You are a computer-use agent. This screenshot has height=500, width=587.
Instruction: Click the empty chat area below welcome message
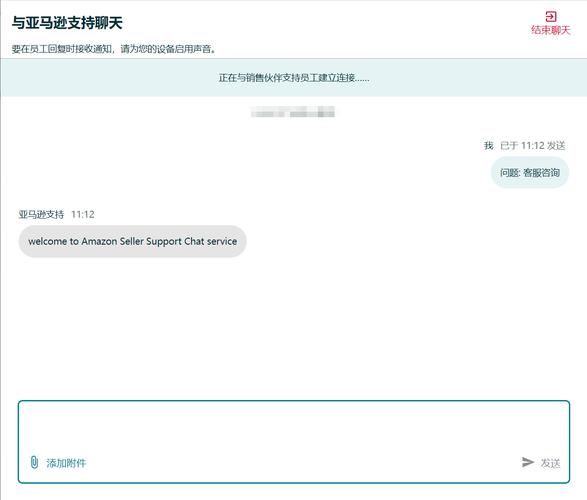294,326
